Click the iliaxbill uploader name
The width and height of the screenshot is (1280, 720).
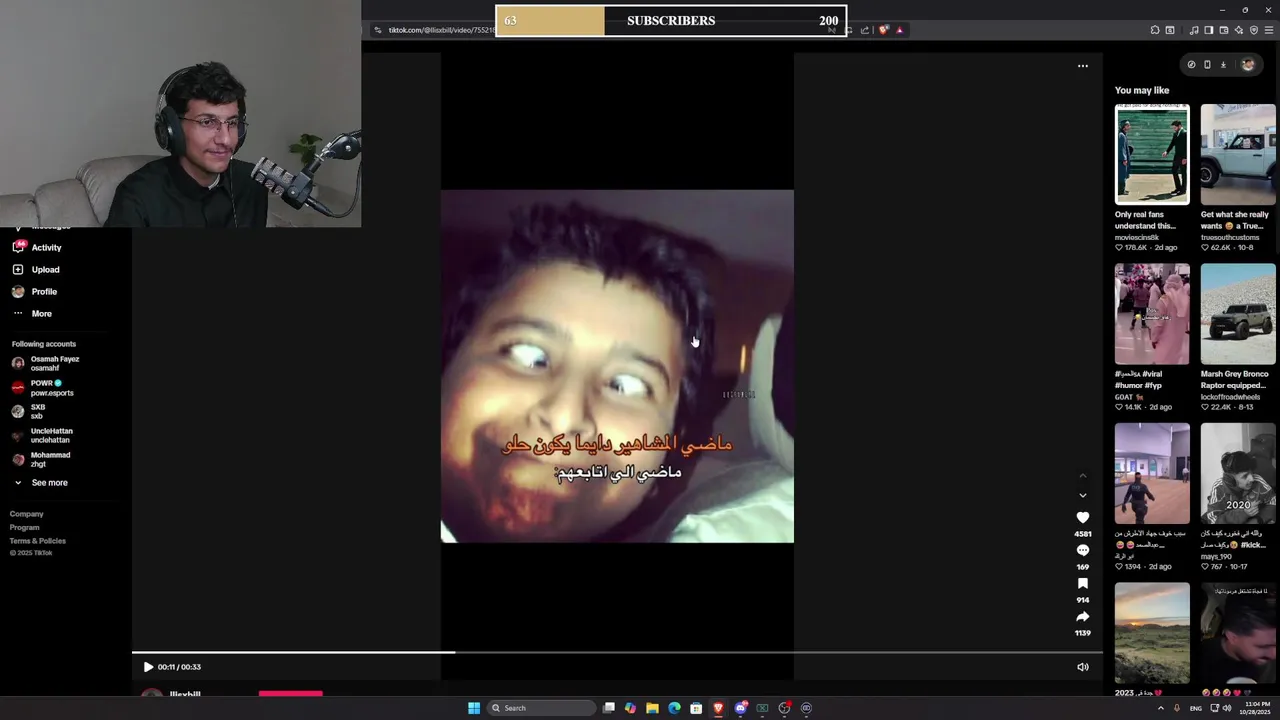click(185, 694)
